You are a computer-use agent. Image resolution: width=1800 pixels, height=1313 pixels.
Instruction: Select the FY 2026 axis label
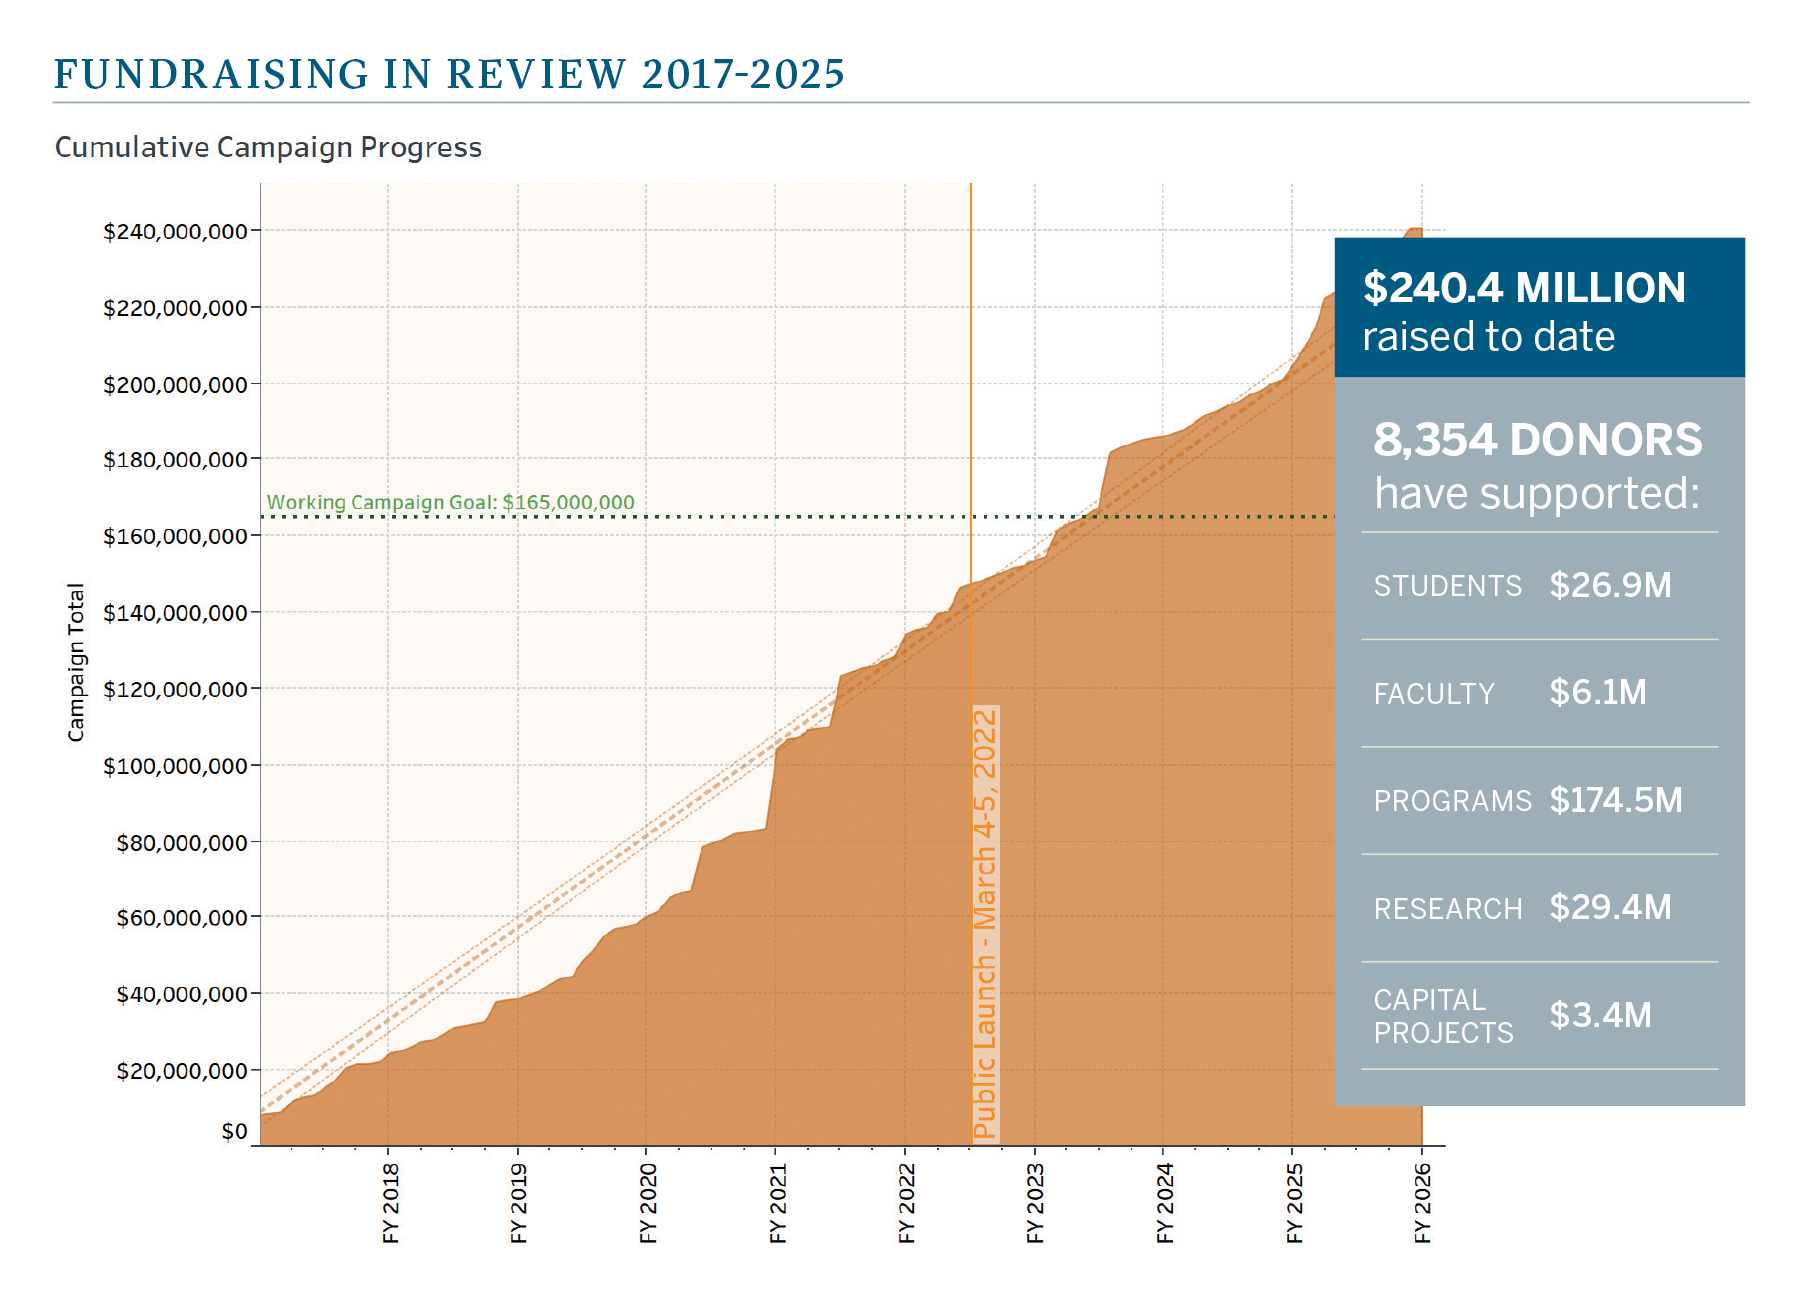pyautogui.click(x=1422, y=1203)
